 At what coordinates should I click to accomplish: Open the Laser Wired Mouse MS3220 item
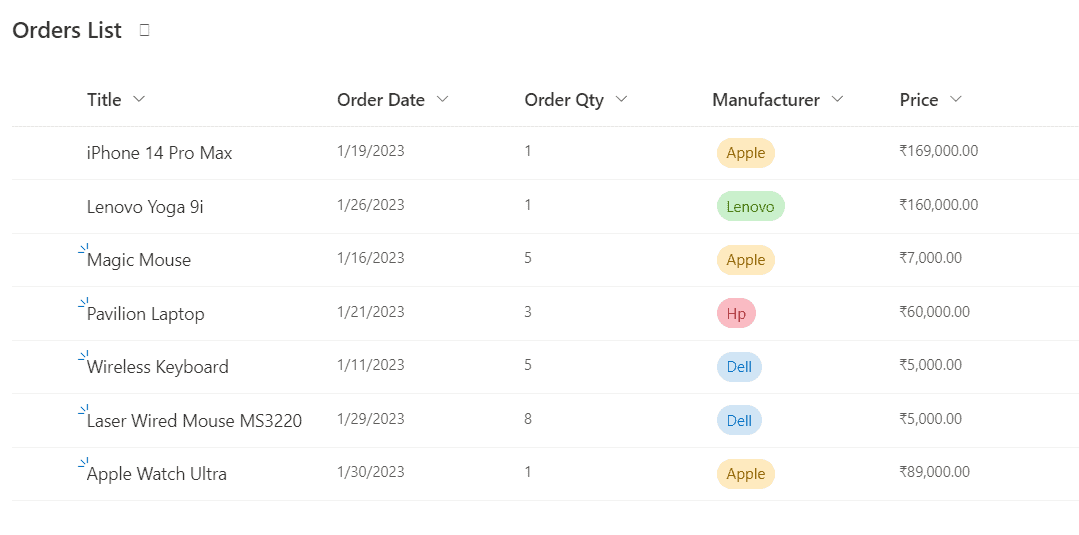(x=195, y=421)
